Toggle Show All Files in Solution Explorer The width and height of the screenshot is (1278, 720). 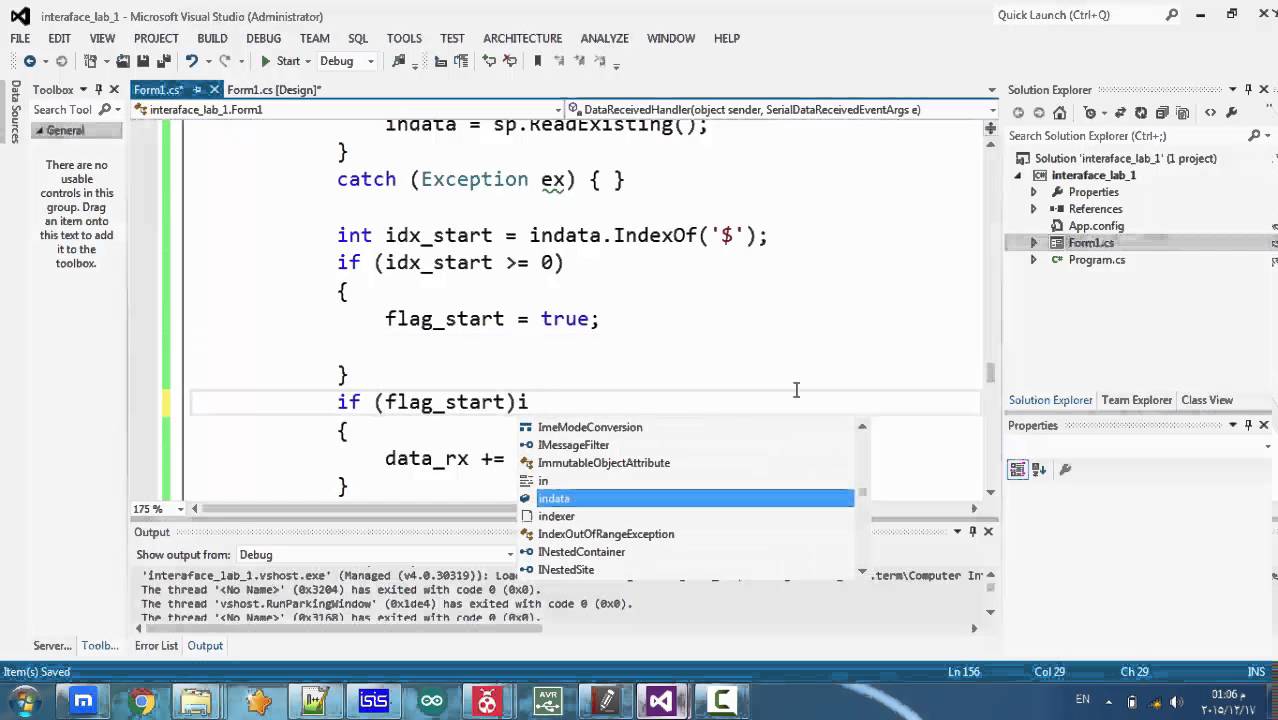(x=1184, y=113)
